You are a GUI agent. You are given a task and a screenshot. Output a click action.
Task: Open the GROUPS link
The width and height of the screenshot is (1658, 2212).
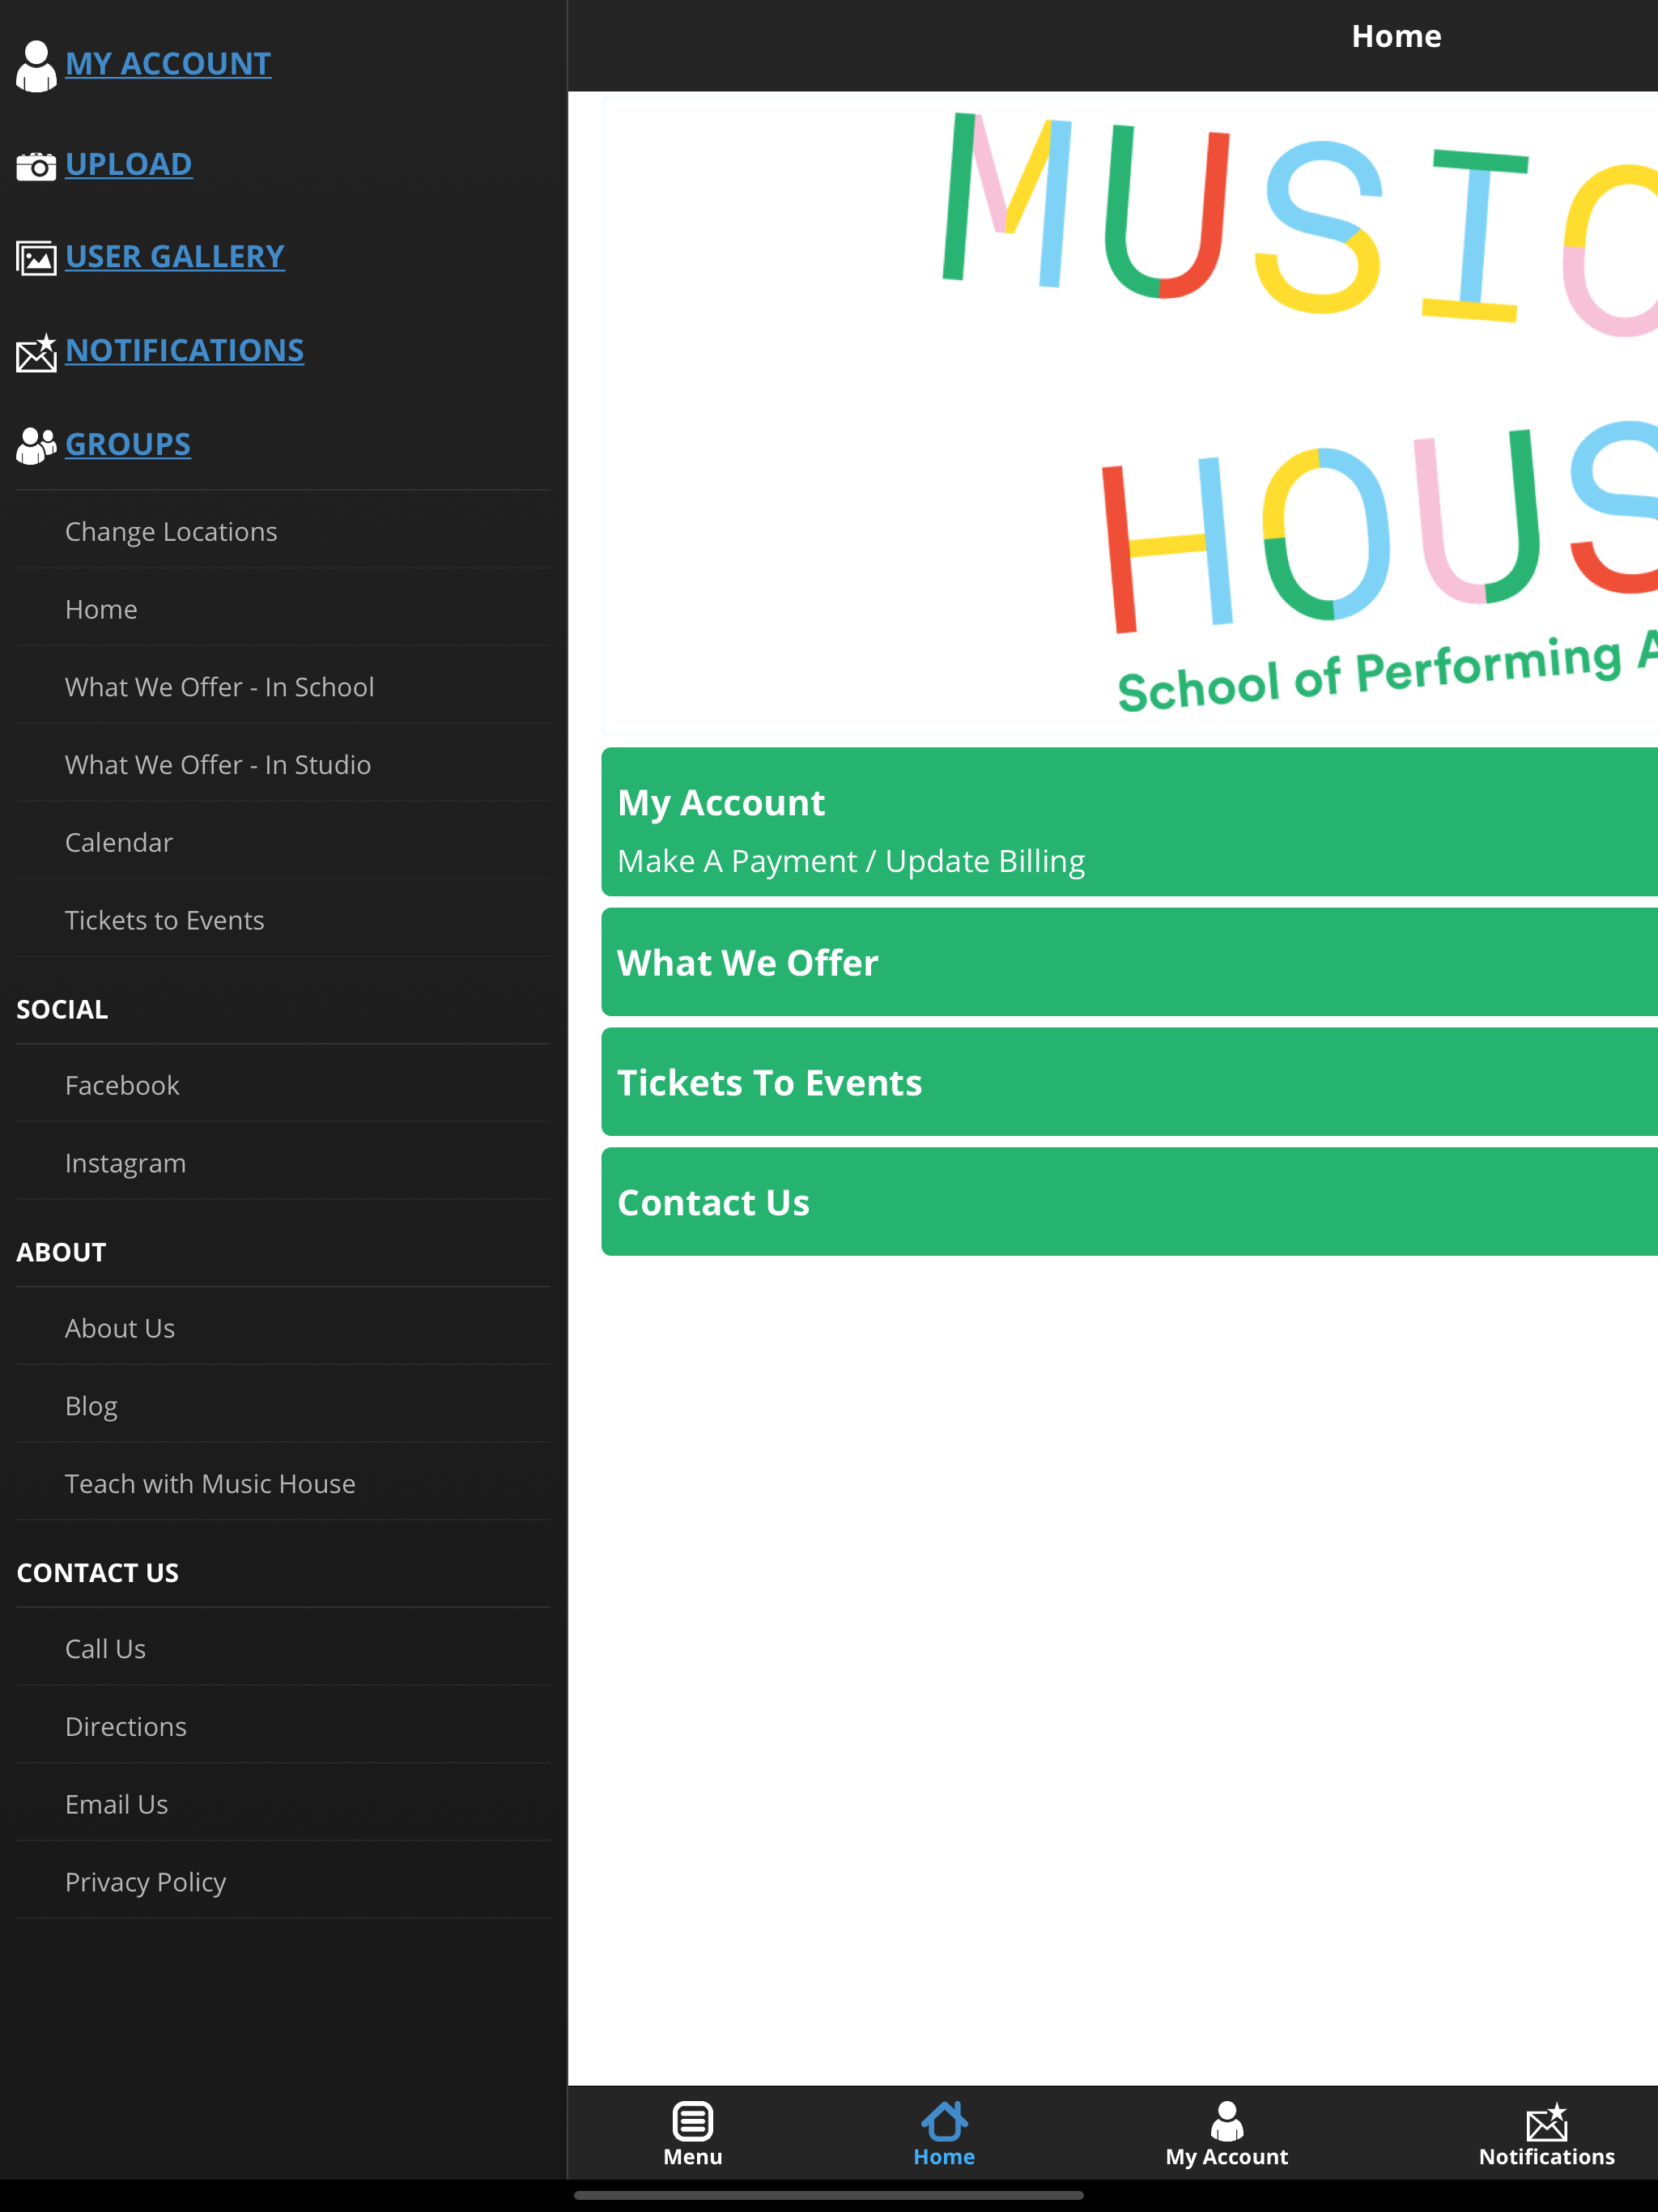[x=128, y=444]
